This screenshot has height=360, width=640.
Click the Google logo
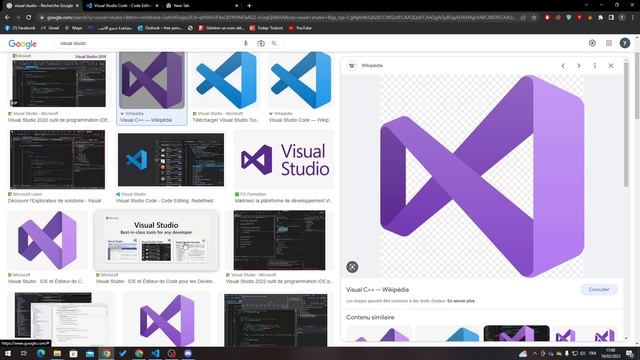(22, 44)
